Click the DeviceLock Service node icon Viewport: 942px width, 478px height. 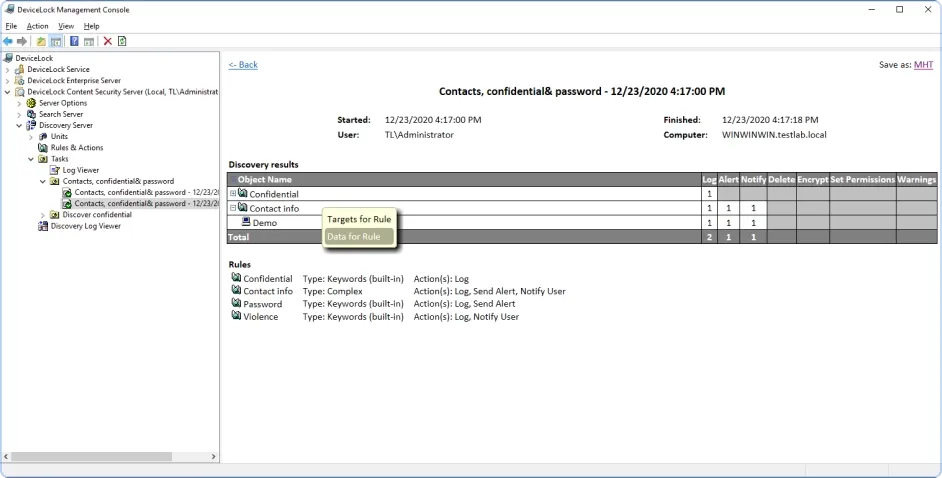point(20,69)
